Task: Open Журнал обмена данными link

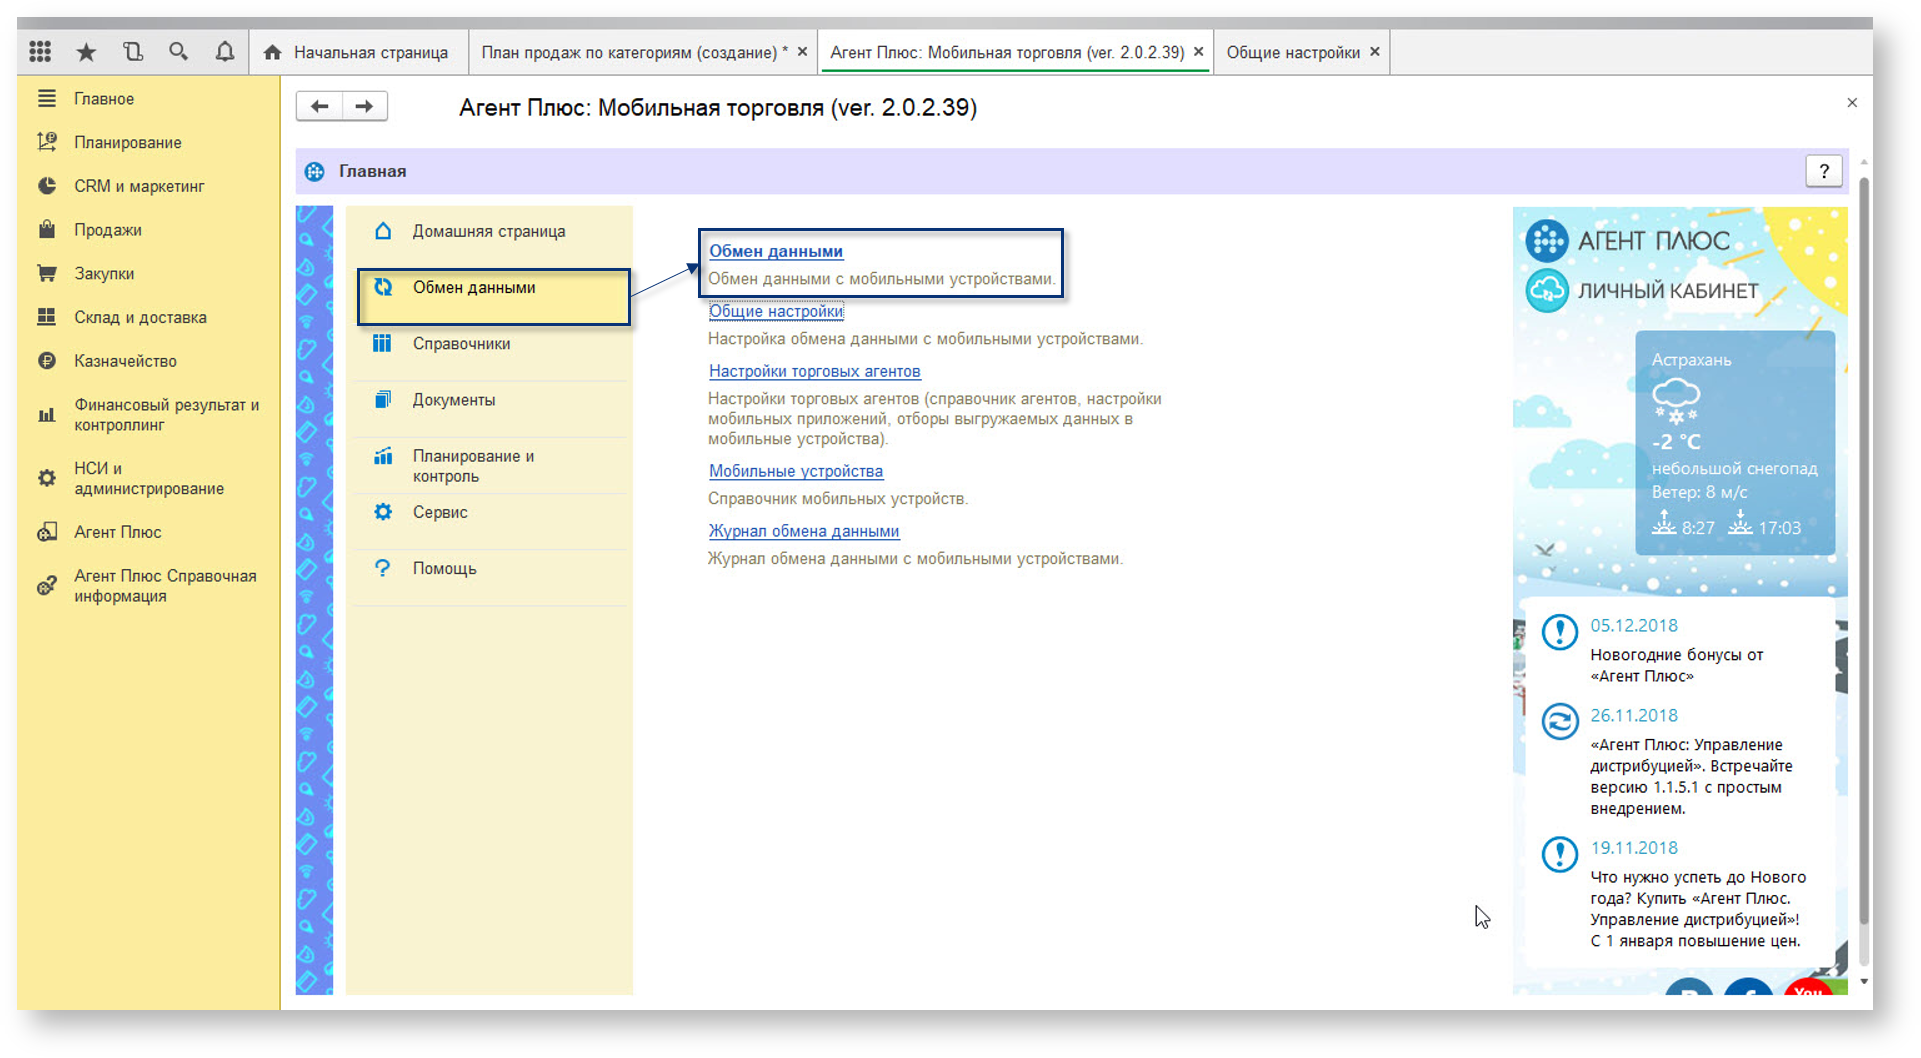Action: click(x=804, y=531)
